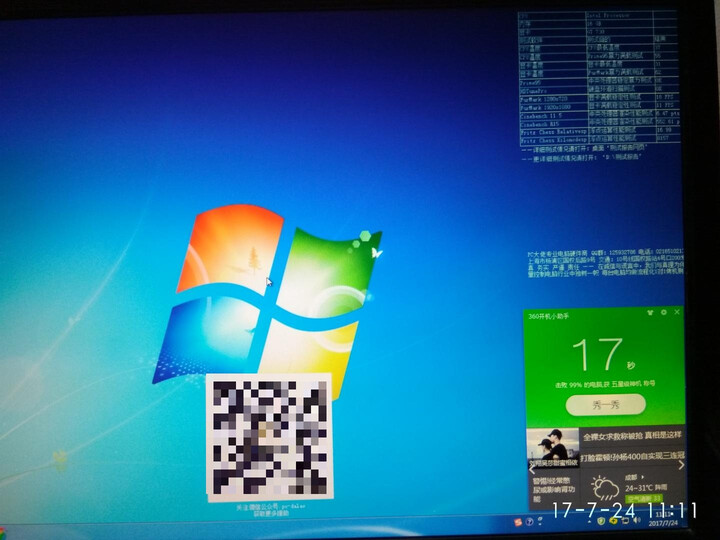720x540 pixels.
Task: Open the input method options icon in the taskbar
Action: point(540,521)
